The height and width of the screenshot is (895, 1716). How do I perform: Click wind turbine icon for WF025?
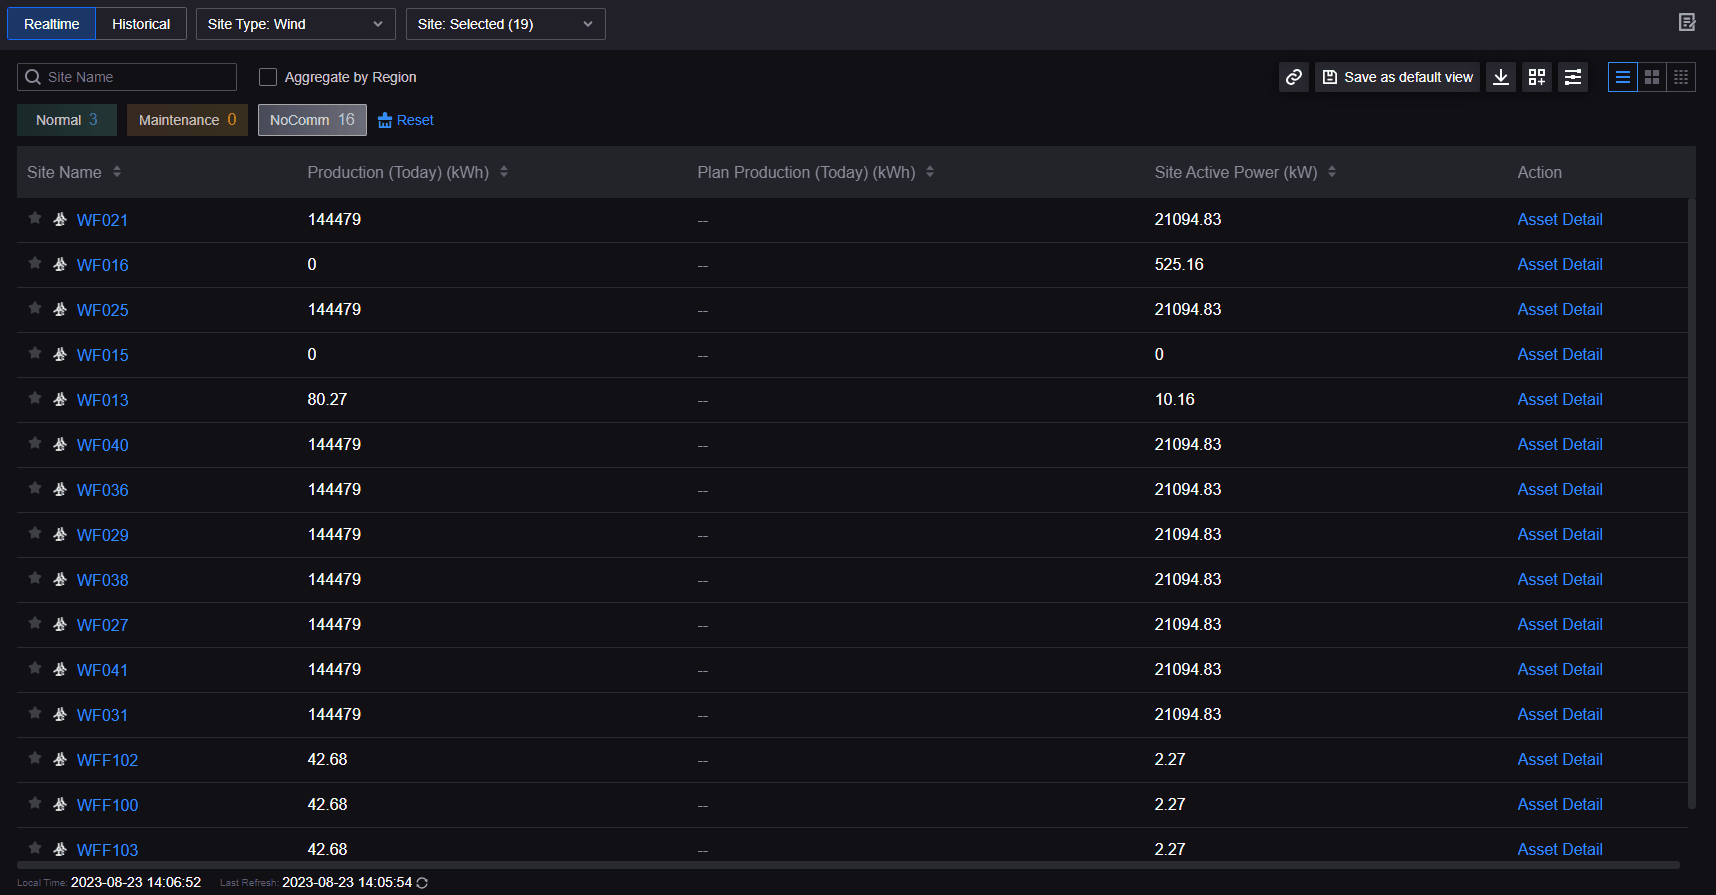(x=60, y=309)
